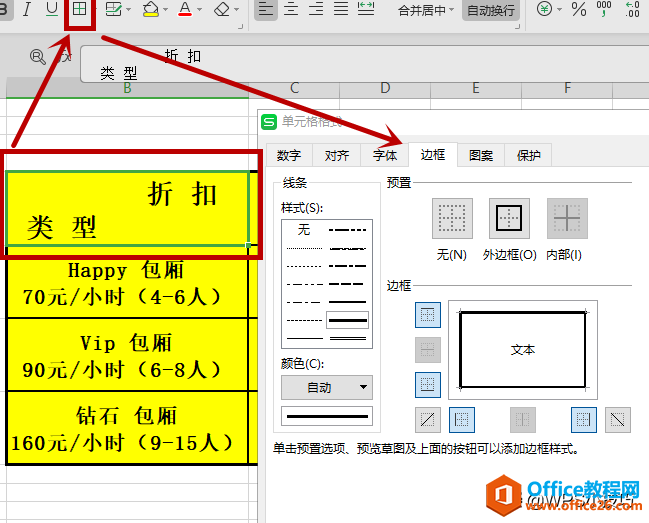Image resolution: width=649 pixels, height=523 pixels.
Task: Select column B header
Action: pyautogui.click(x=127, y=88)
